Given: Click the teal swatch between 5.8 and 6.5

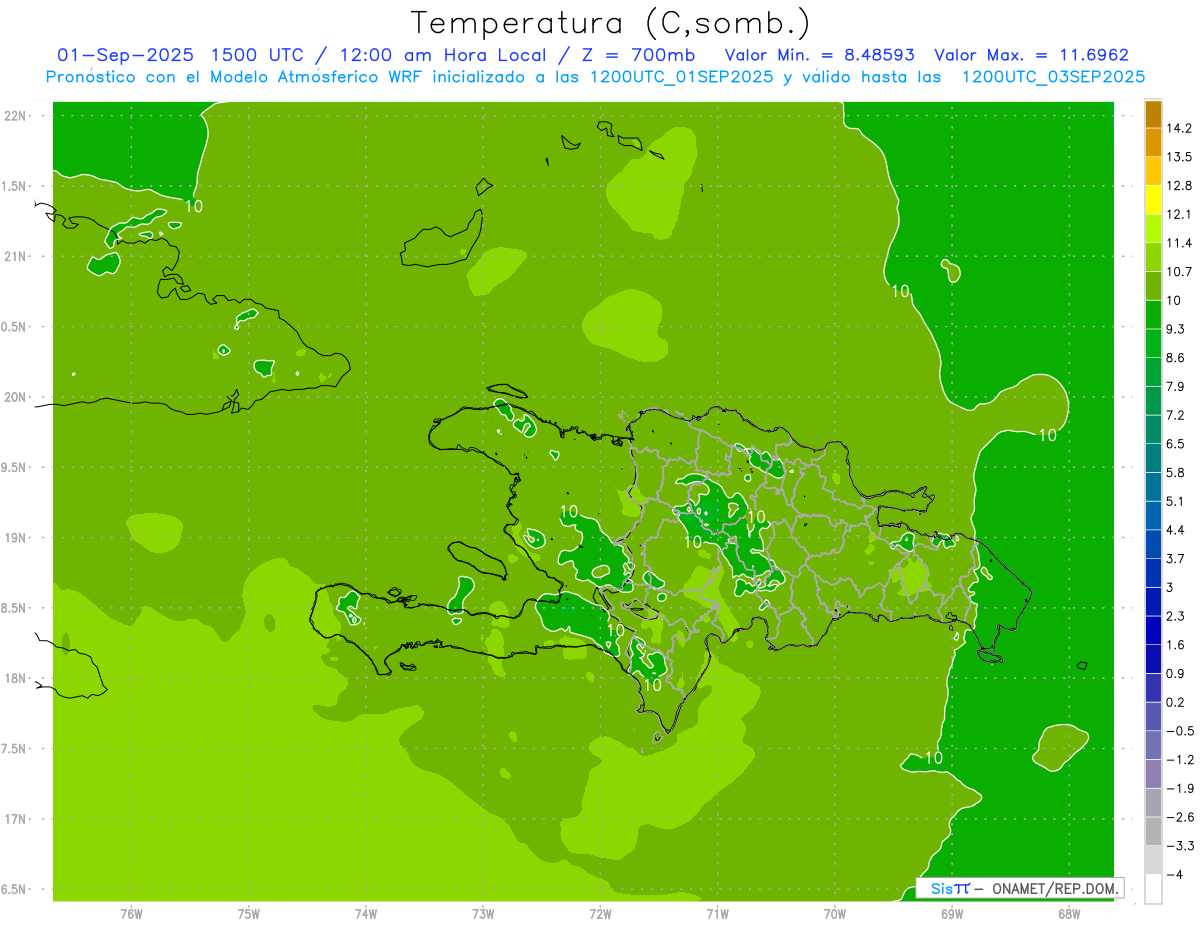Looking at the screenshot, I should [x=1153, y=458].
